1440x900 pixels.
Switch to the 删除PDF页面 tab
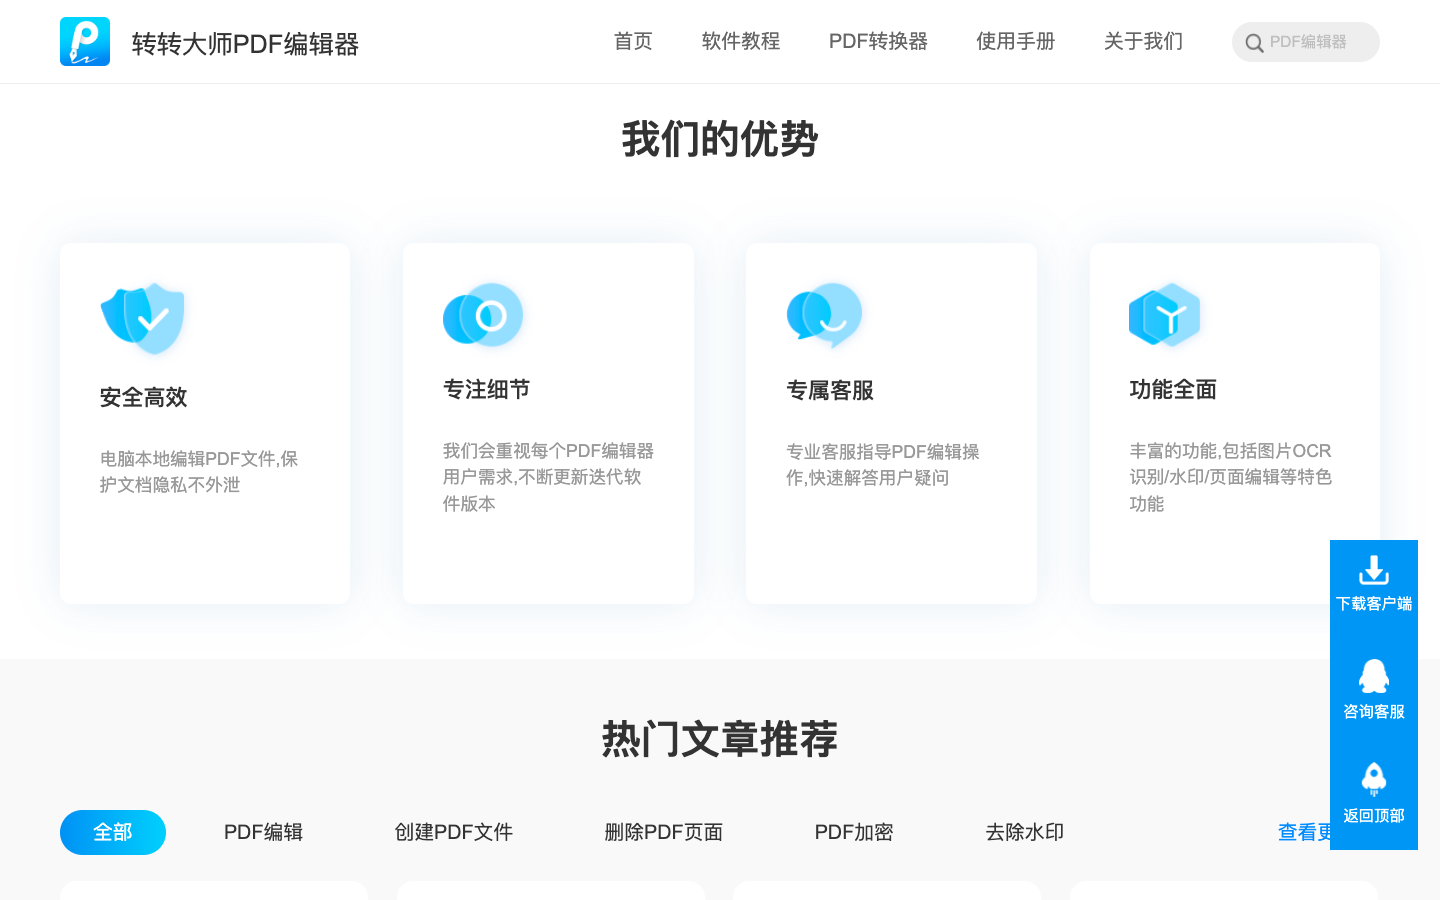[x=664, y=832]
